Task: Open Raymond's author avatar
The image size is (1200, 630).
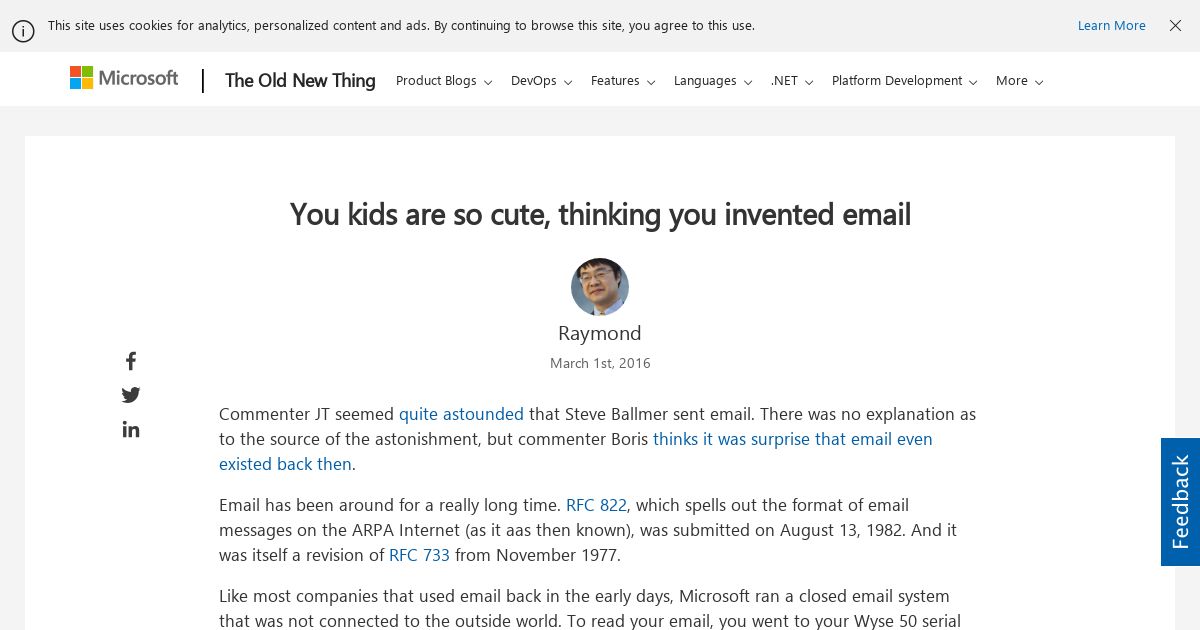Action: (600, 287)
